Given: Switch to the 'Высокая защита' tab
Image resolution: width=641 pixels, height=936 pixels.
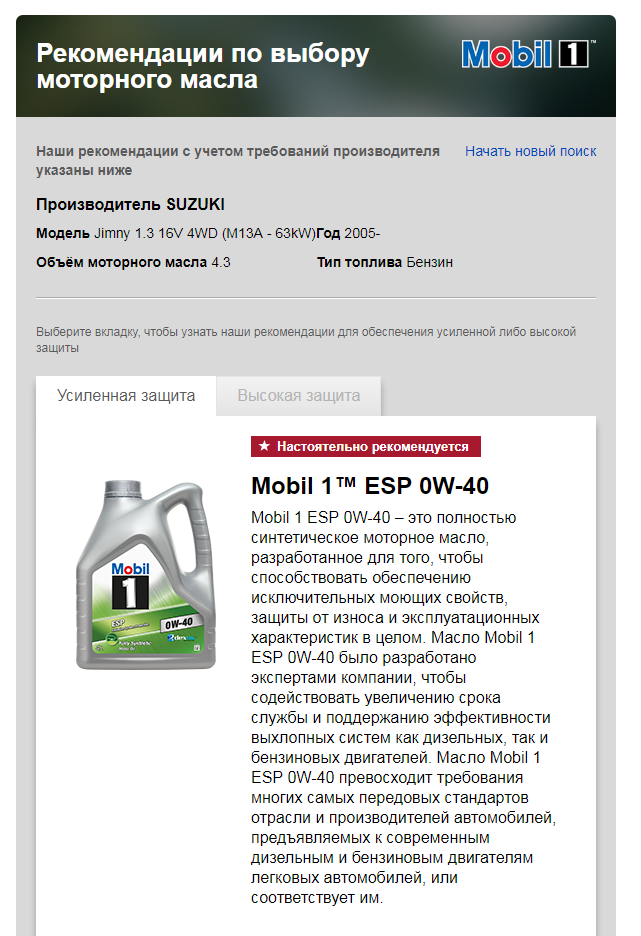Looking at the screenshot, I should [x=298, y=395].
